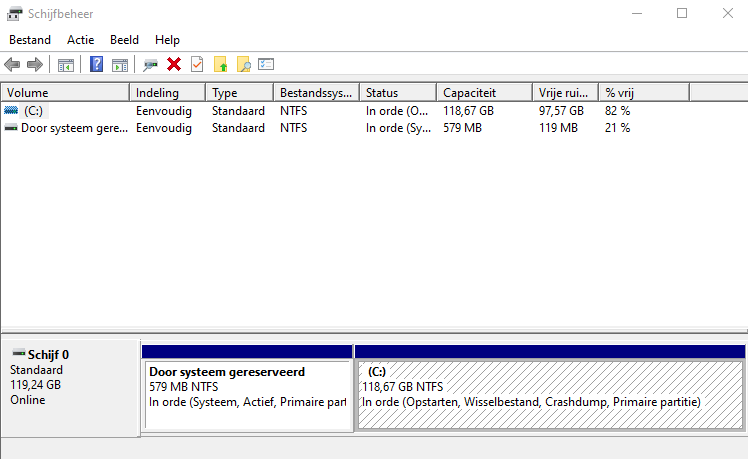Select the Schijf 0 disk label panel
The width and height of the screenshot is (748, 459).
click(x=71, y=387)
